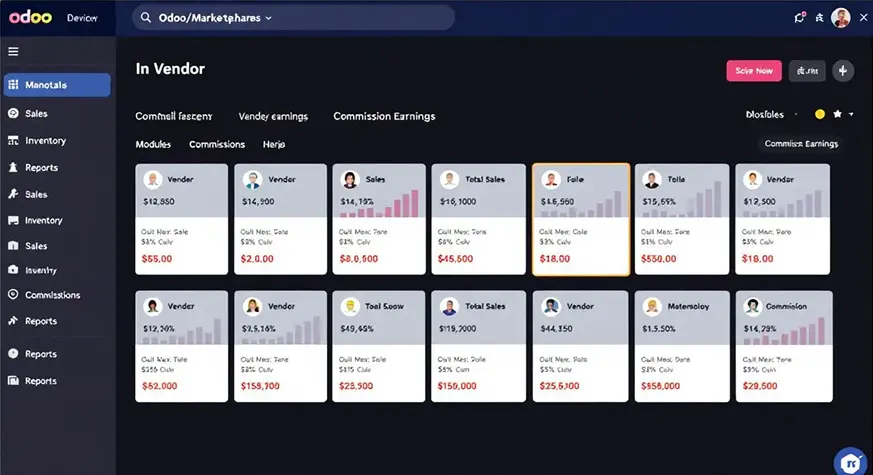The image size is (873, 475).
Task: Click the star favorite icon
Action: tap(837, 114)
